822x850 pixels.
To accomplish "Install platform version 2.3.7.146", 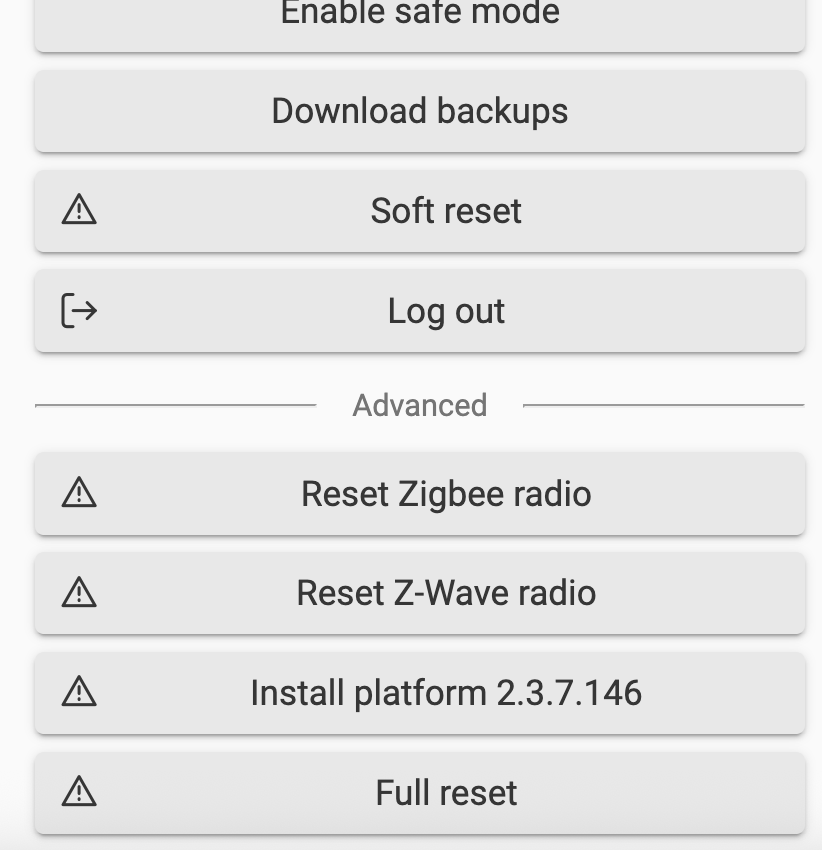I will (x=448, y=693).
